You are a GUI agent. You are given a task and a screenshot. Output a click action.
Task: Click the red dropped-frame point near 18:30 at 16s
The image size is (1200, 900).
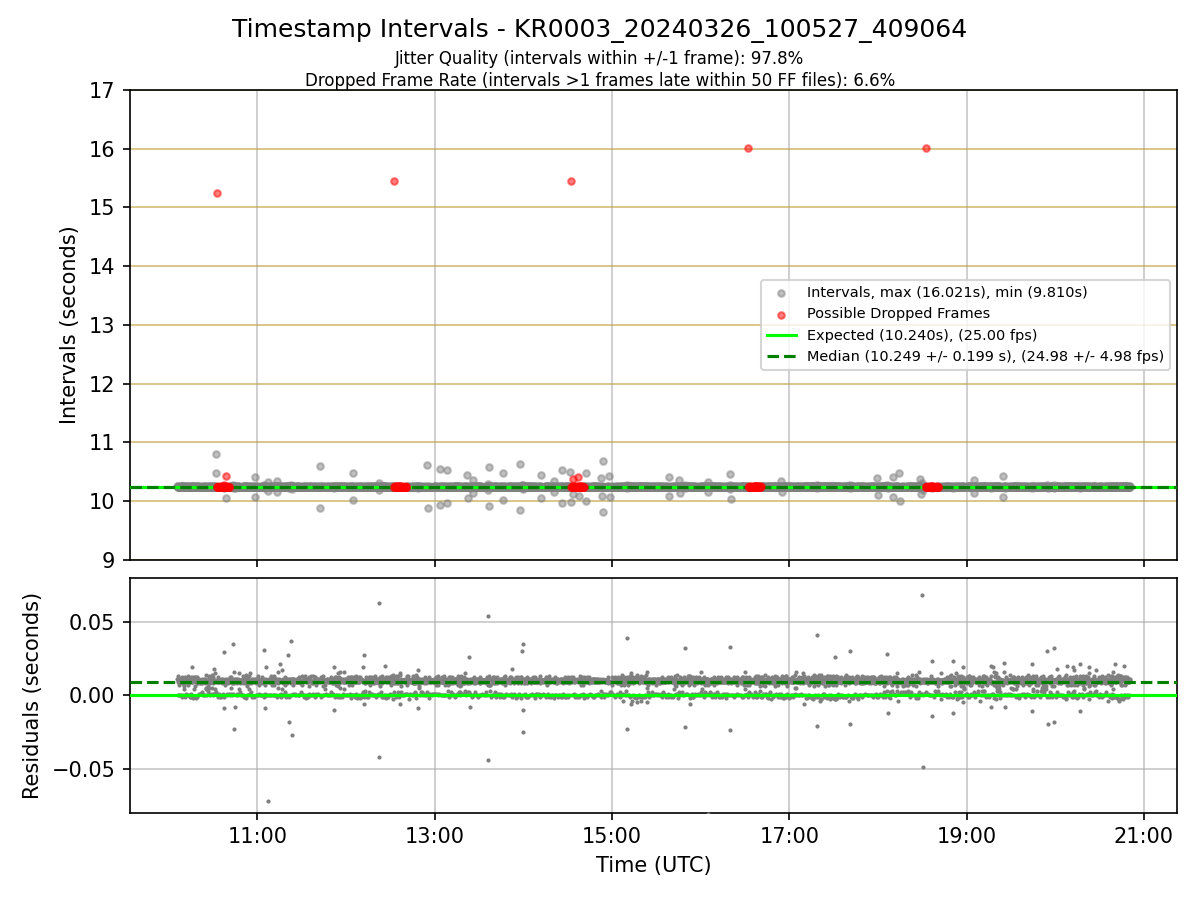926,148
